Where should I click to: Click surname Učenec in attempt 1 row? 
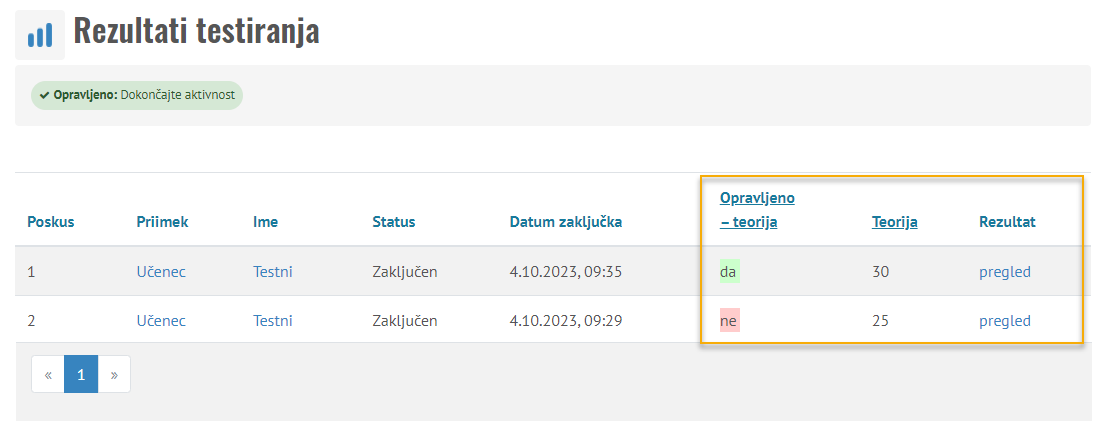click(x=161, y=271)
